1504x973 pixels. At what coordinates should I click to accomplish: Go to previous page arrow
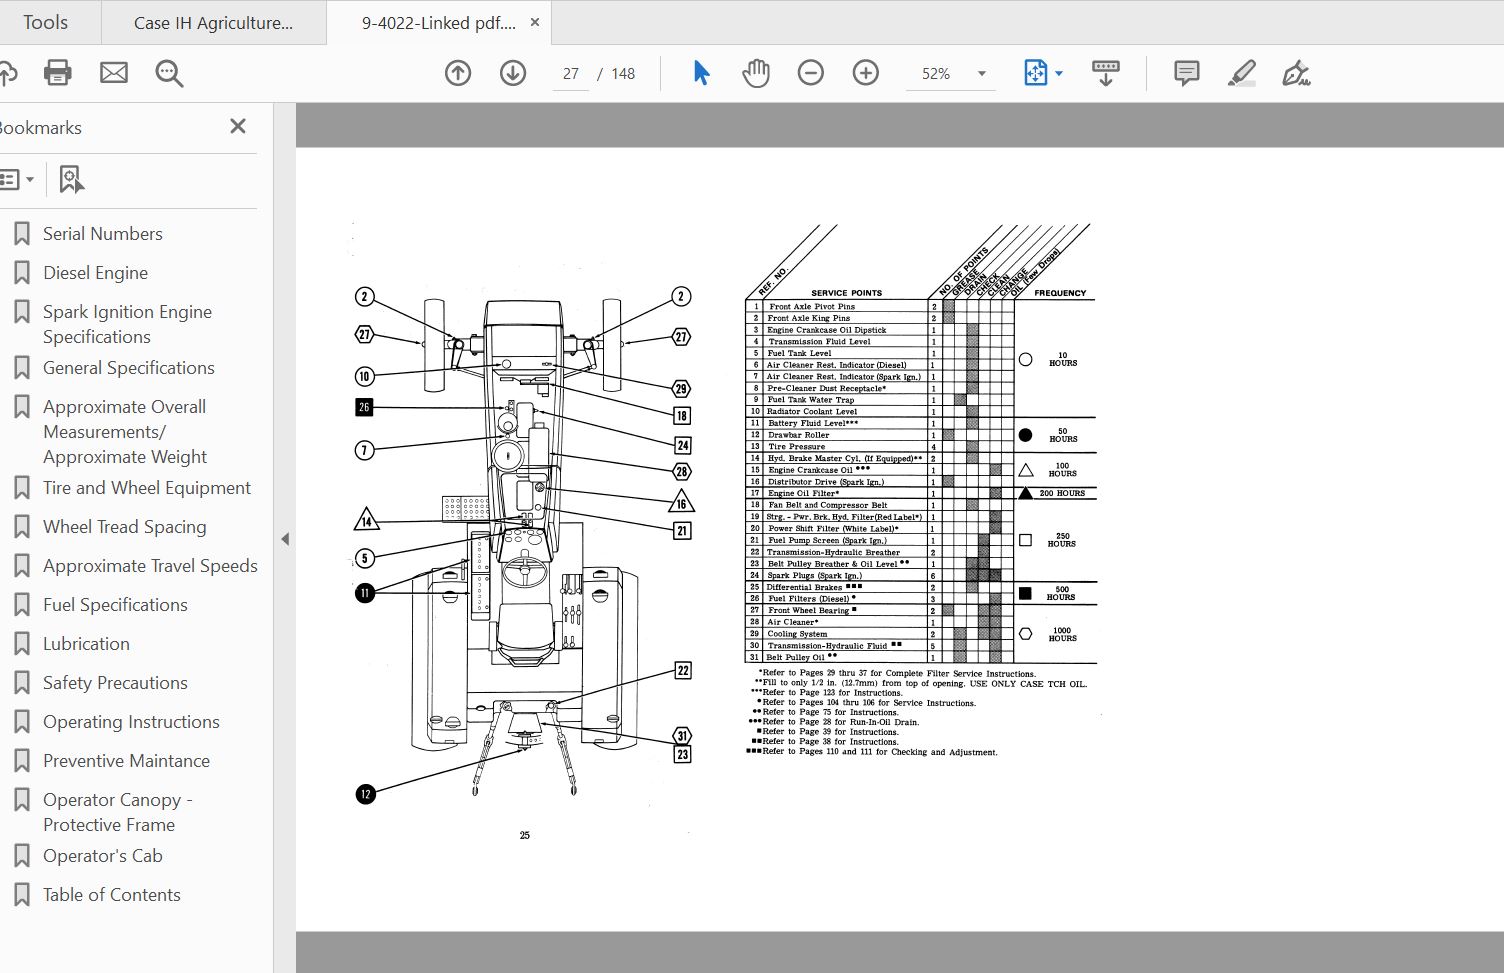[458, 73]
